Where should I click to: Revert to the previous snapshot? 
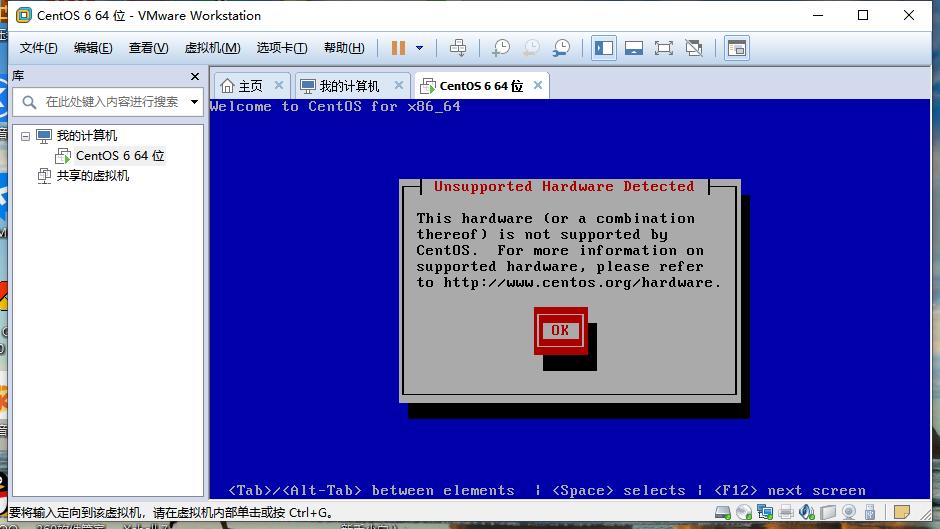click(531, 48)
